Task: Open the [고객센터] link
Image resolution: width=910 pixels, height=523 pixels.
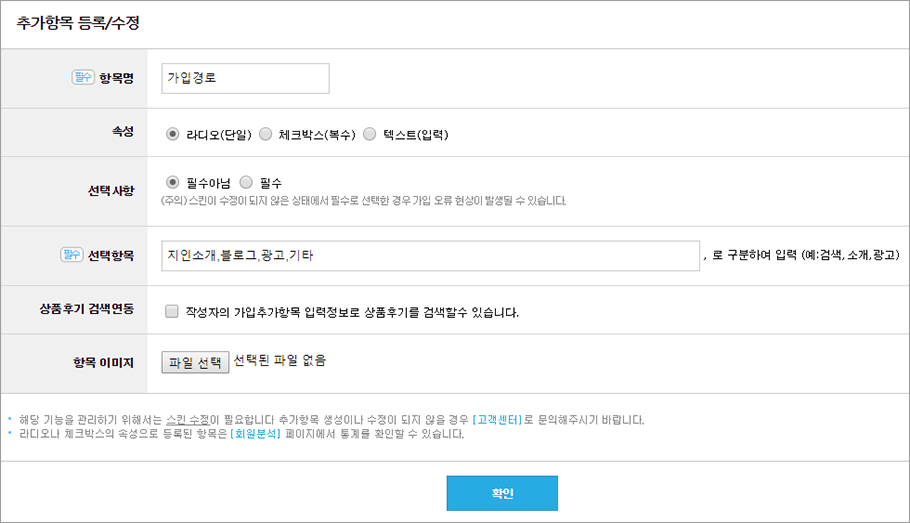Action: 497,420
